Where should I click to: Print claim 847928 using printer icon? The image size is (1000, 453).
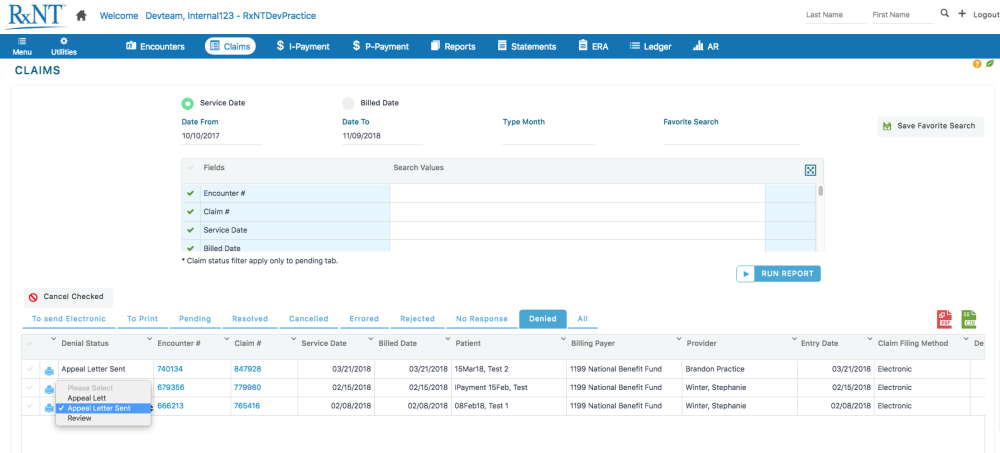[49, 371]
